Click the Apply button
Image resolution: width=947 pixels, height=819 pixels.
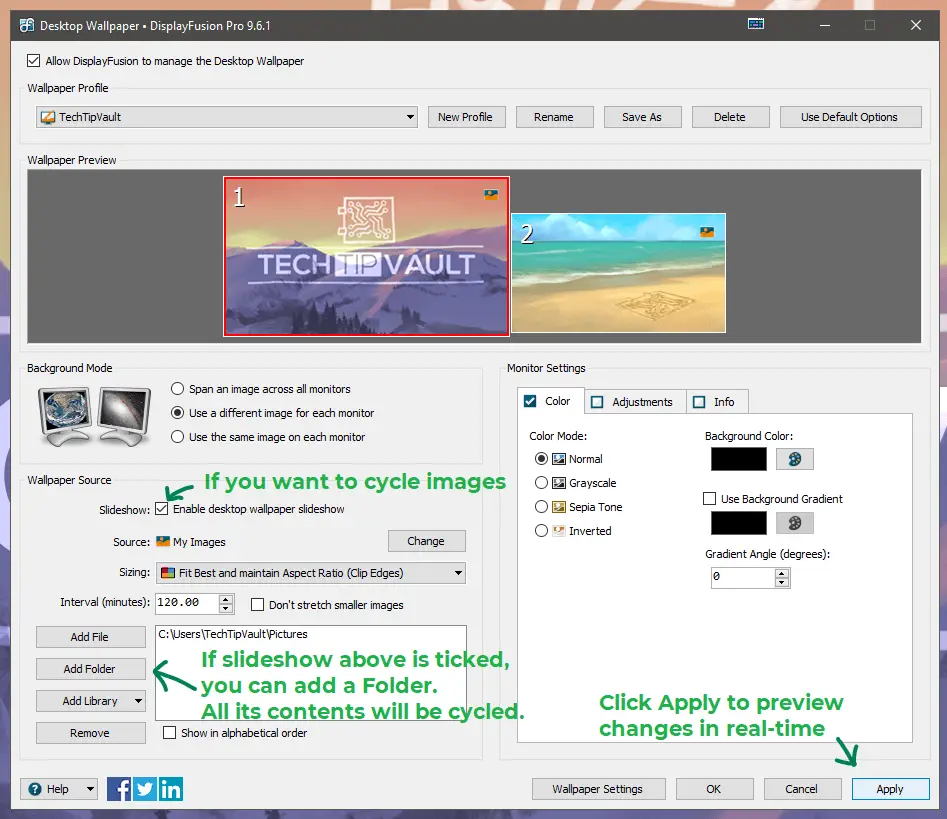pyautogui.click(x=890, y=789)
